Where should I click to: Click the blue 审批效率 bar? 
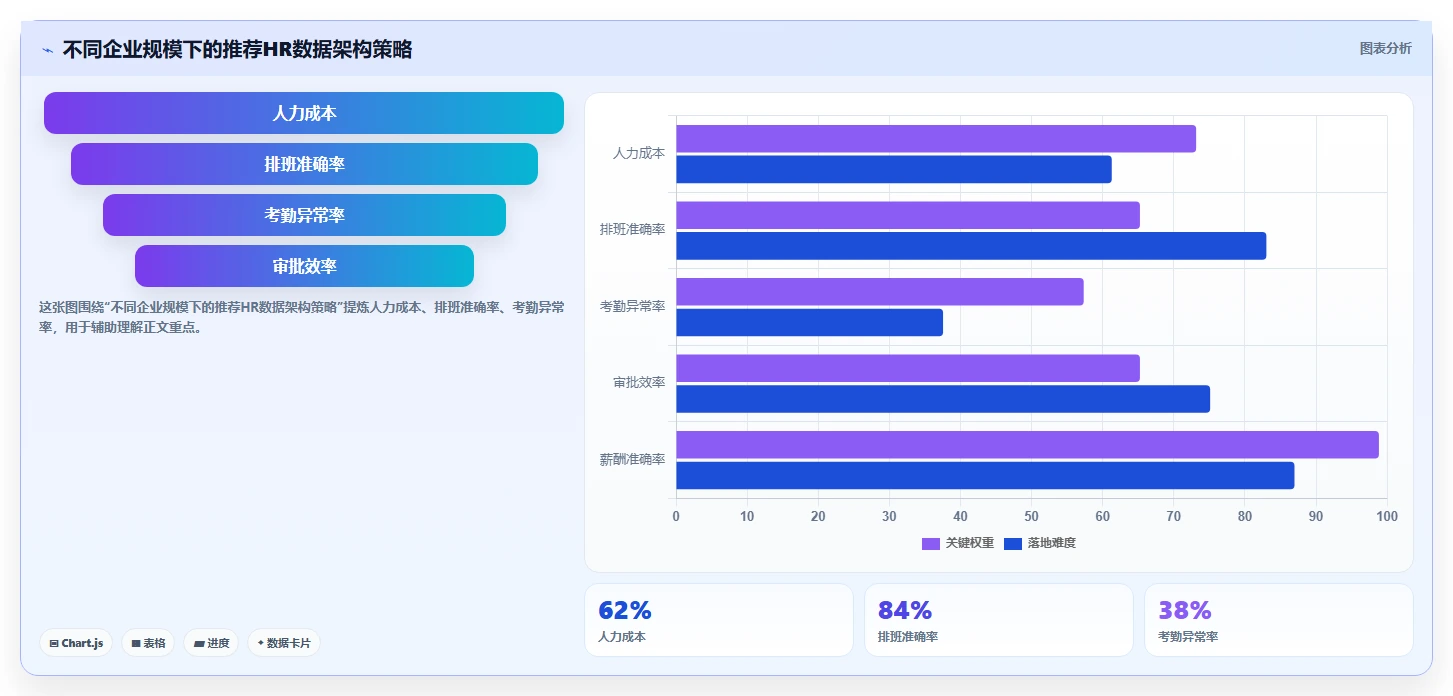pos(943,399)
